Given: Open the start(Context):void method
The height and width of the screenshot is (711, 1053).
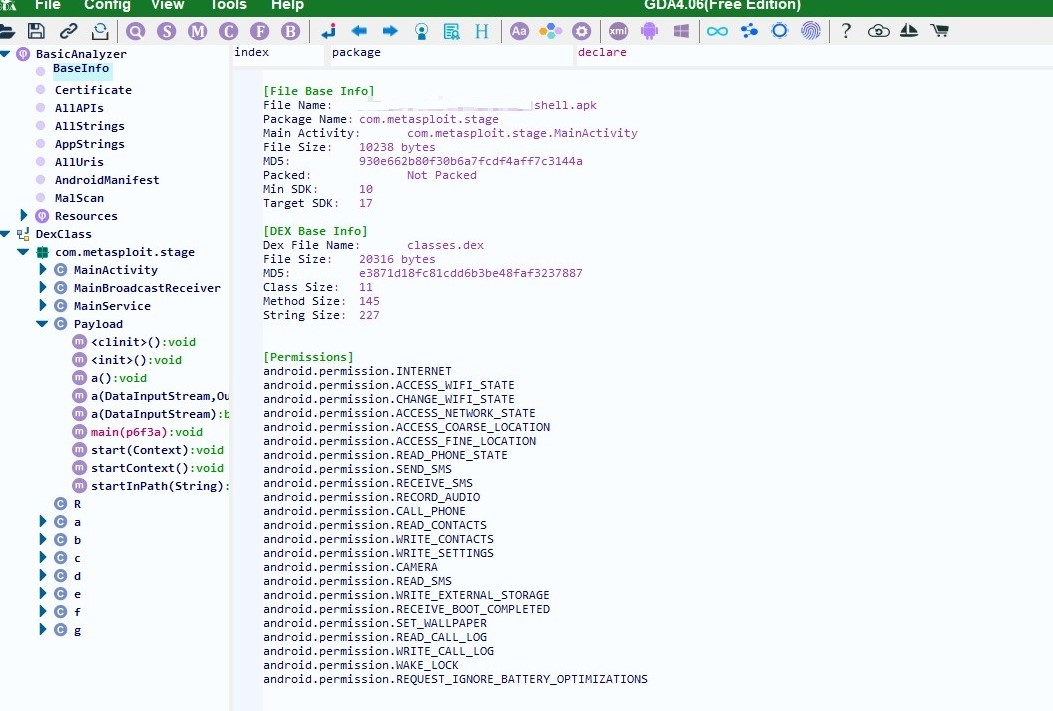Looking at the screenshot, I should pos(157,450).
